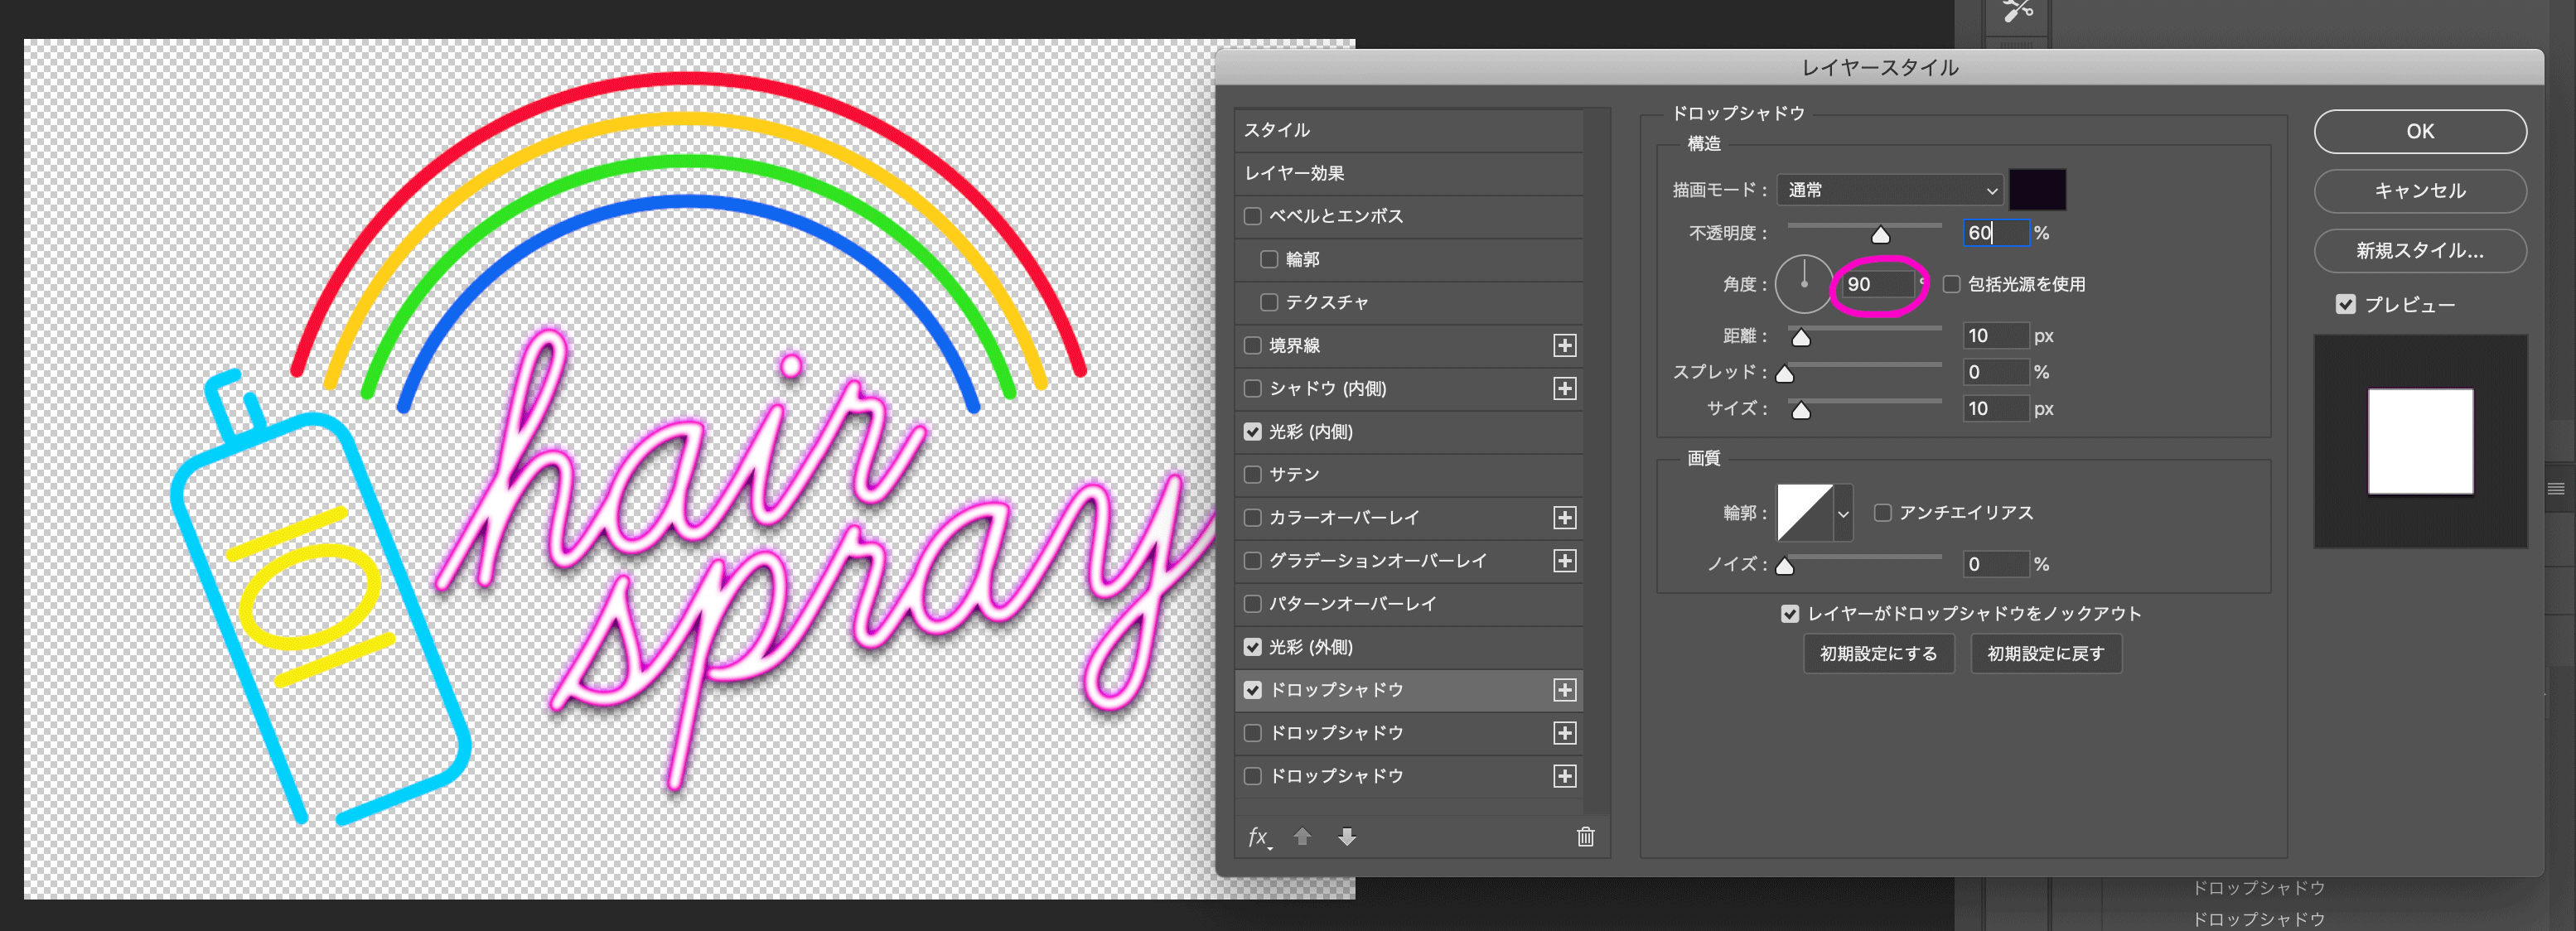Enable ベベルとエンボス checkbox

pos(1253,216)
